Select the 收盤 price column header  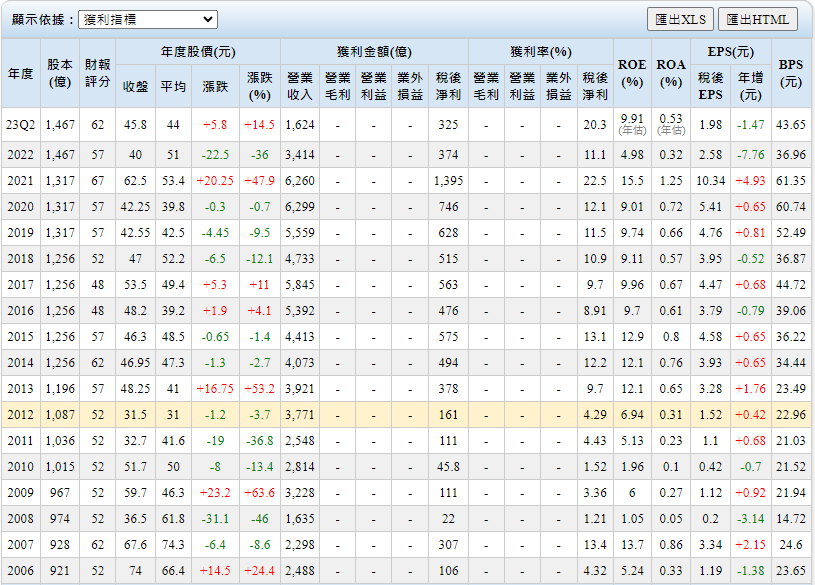point(135,87)
